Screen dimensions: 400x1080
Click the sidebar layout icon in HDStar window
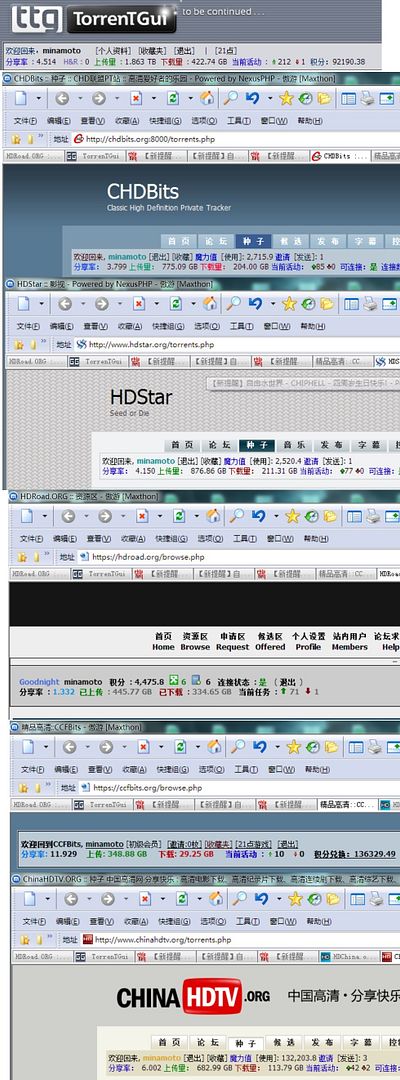point(352,303)
